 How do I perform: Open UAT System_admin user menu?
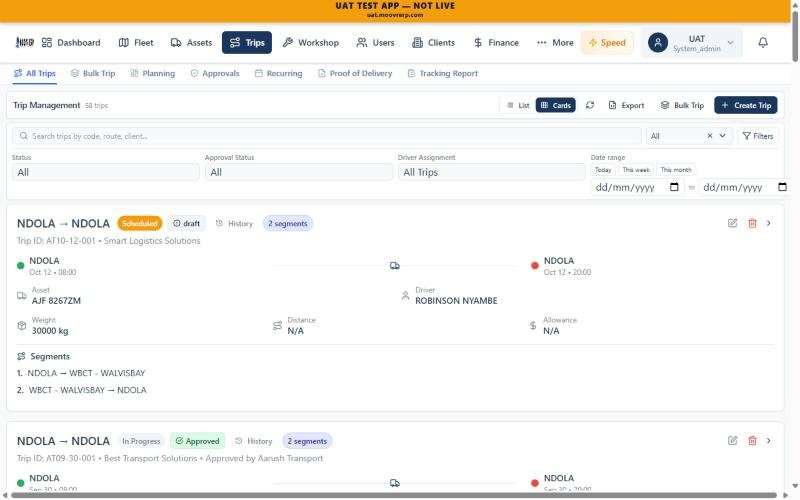tap(691, 42)
